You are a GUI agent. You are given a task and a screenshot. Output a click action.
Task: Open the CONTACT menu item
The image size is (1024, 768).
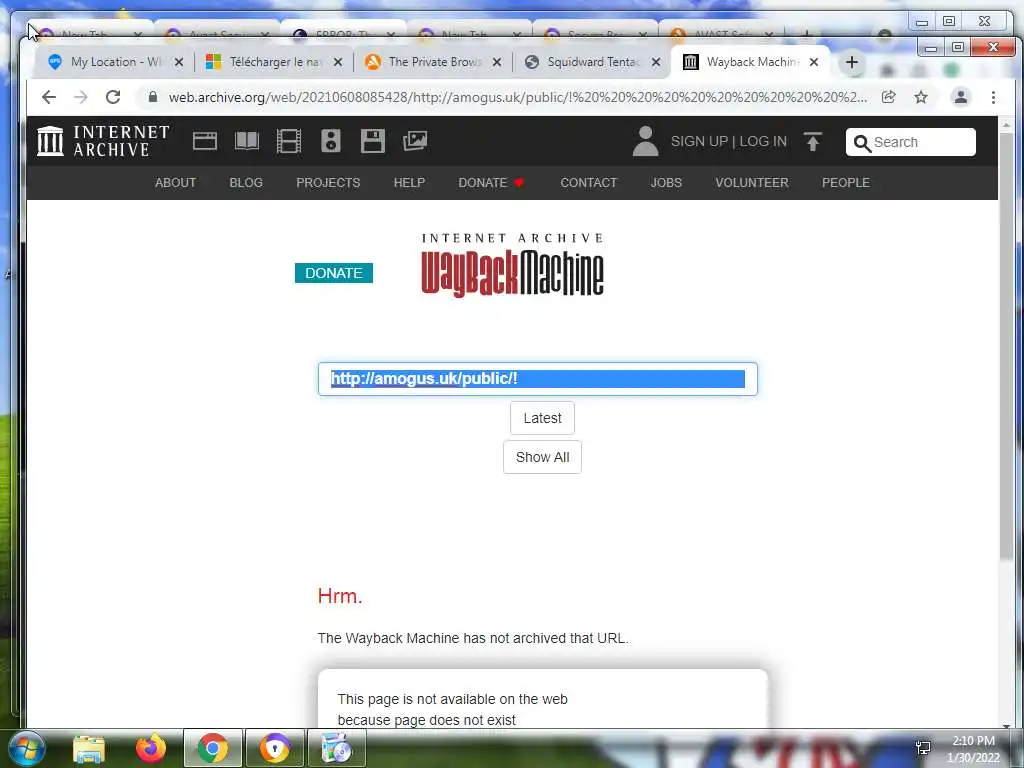pyautogui.click(x=588, y=183)
